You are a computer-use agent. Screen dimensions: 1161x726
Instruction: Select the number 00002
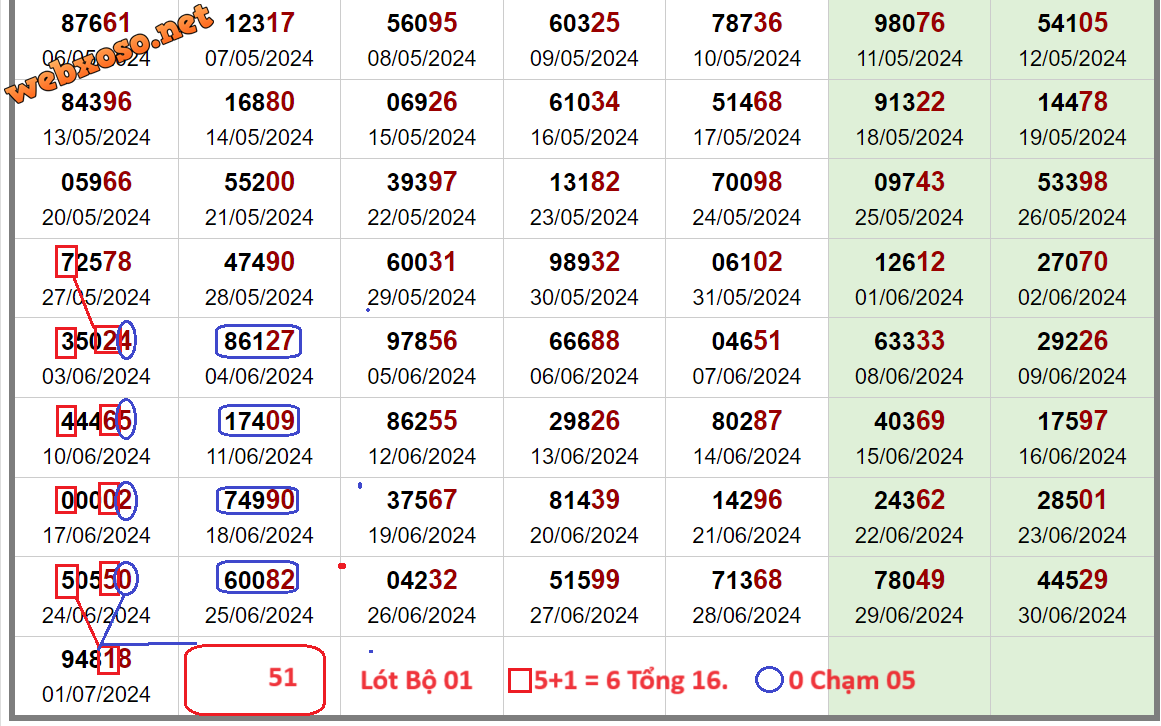click(x=96, y=500)
